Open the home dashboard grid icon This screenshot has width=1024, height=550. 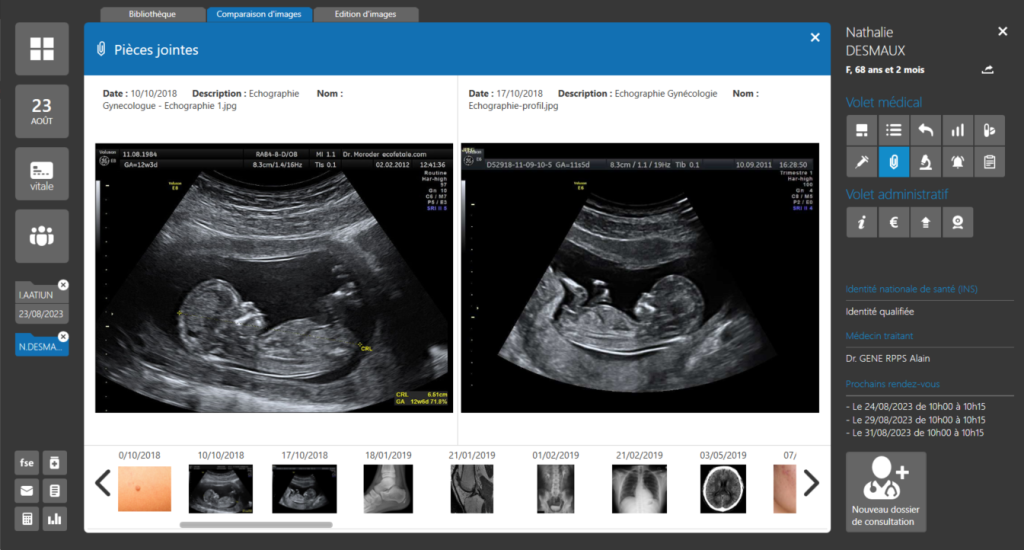pyautogui.click(x=42, y=49)
